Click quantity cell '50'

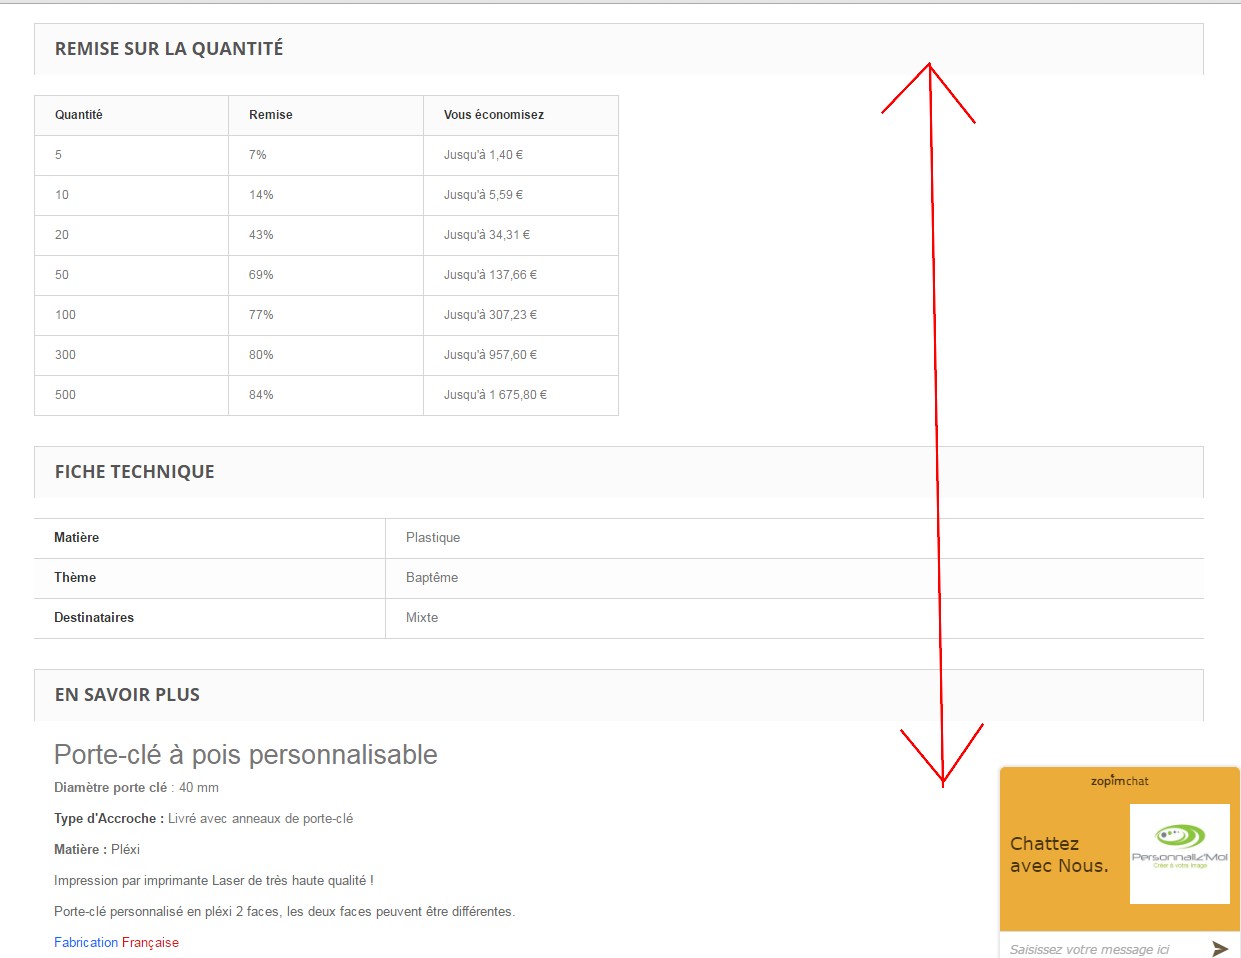(x=131, y=275)
